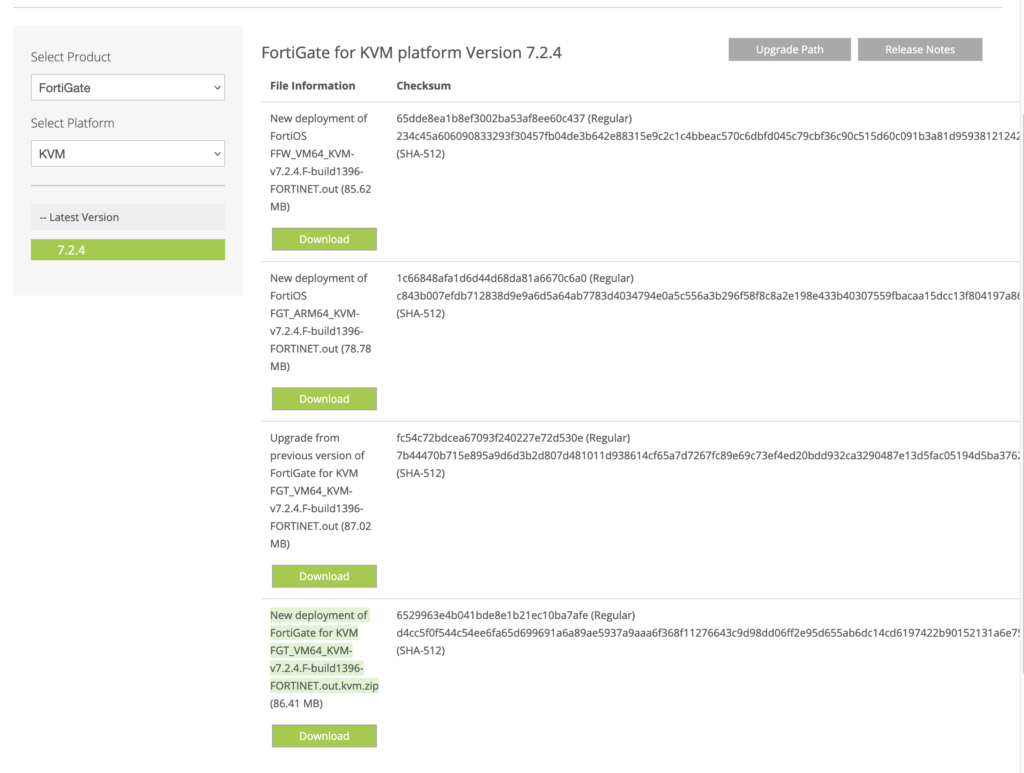Image resolution: width=1024 pixels, height=773 pixels.
Task: Click the Select Product dropdown arrow
Action: coord(216,87)
